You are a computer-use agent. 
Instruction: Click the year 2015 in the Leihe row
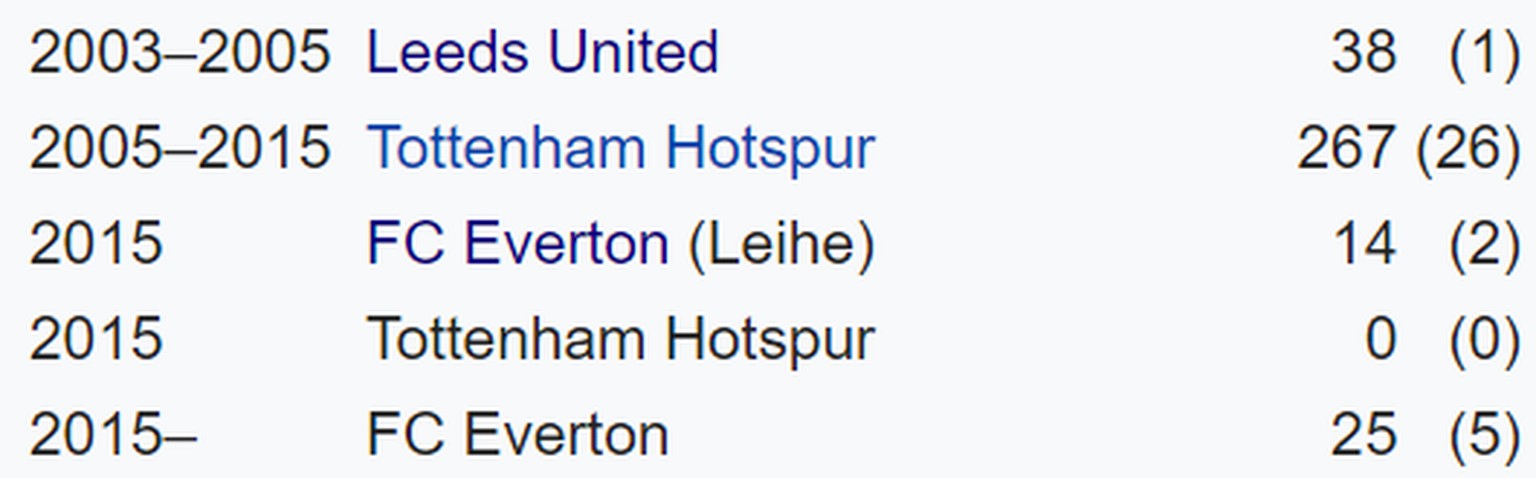(x=95, y=243)
